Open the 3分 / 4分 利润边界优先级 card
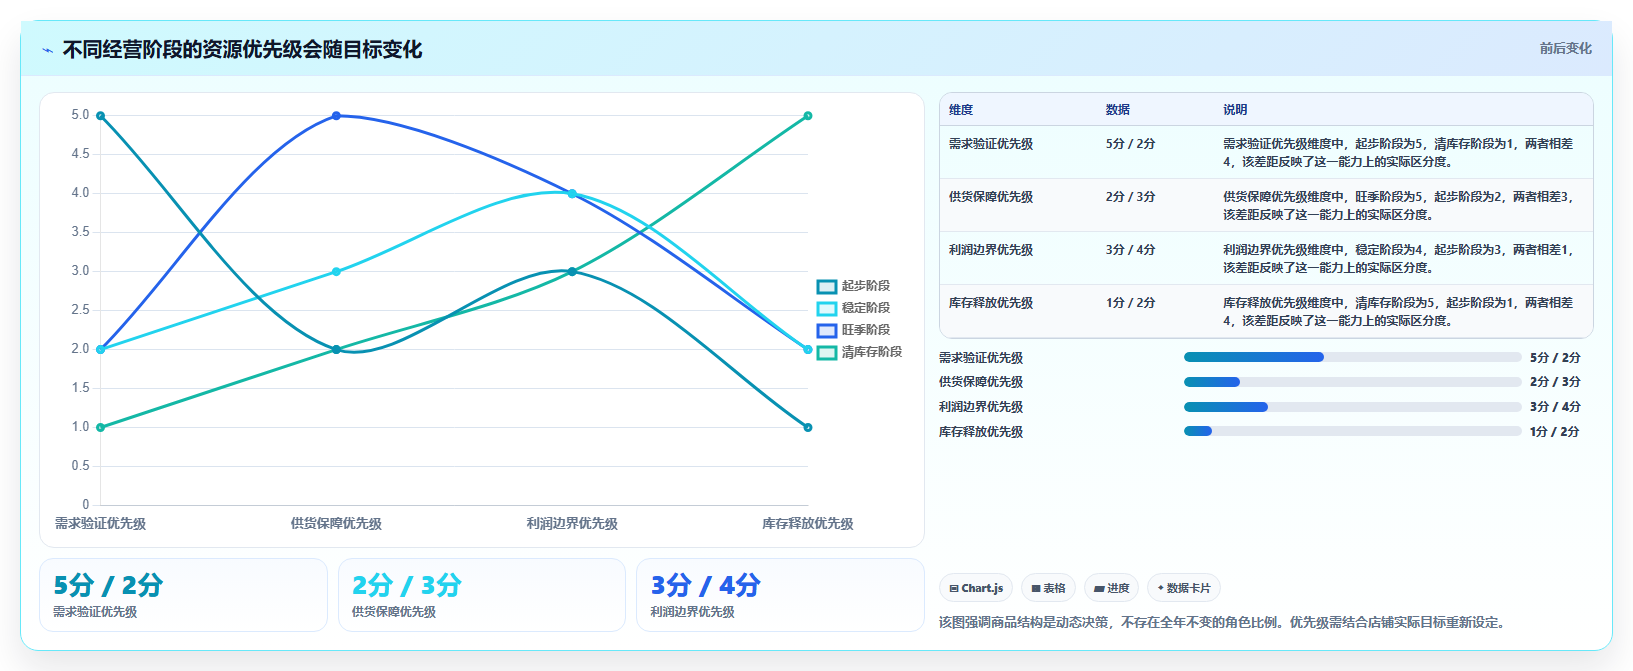The width and height of the screenshot is (1633, 671). click(x=780, y=595)
